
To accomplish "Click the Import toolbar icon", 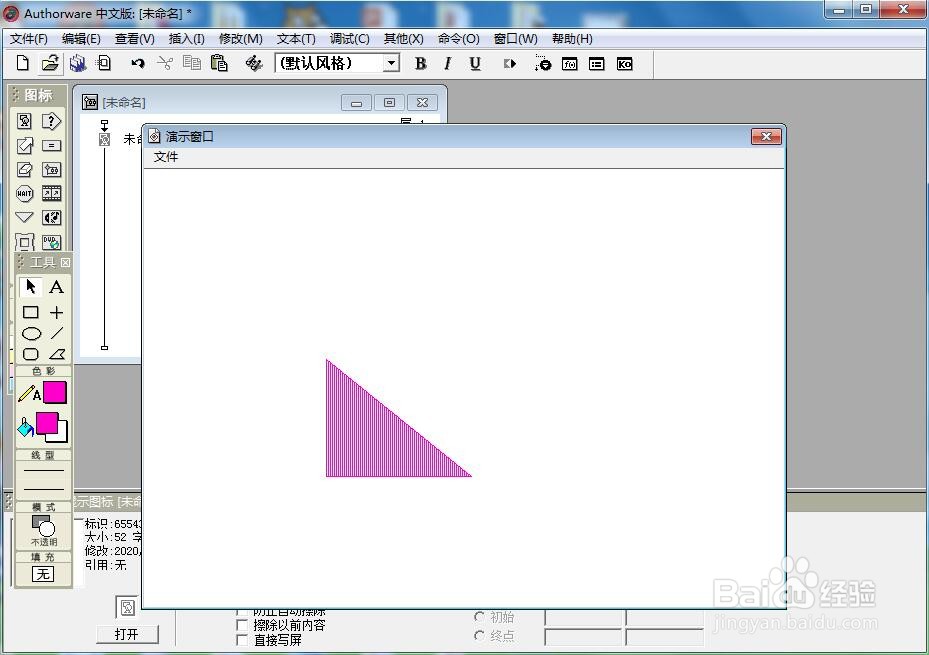I will click(x=104, y=63).
